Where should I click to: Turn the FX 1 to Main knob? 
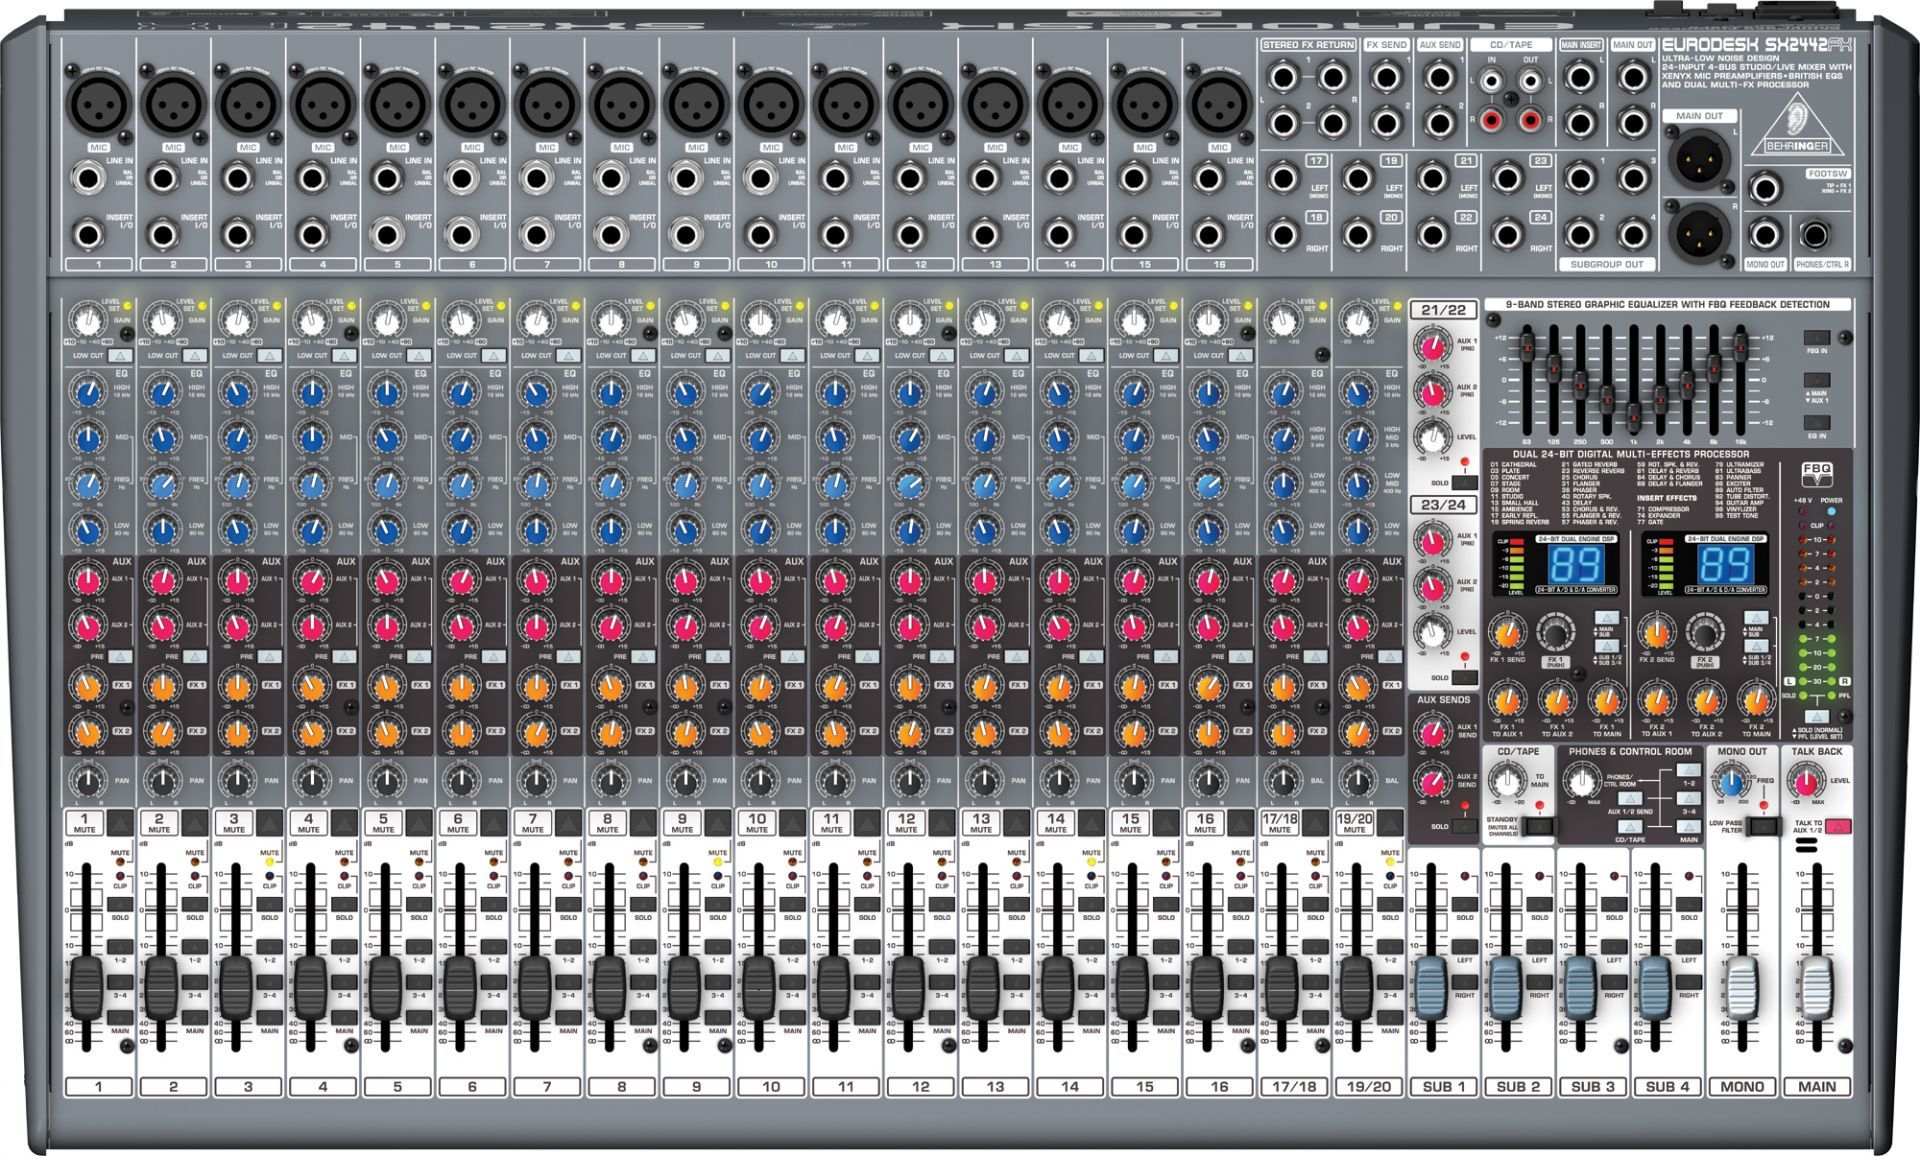1607,700
